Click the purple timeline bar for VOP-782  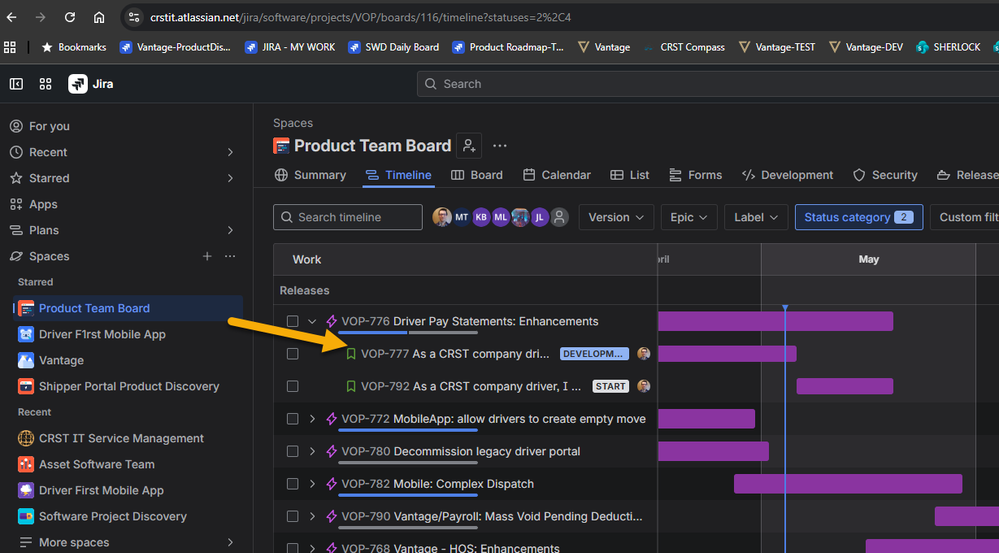(x=848, y=484)
